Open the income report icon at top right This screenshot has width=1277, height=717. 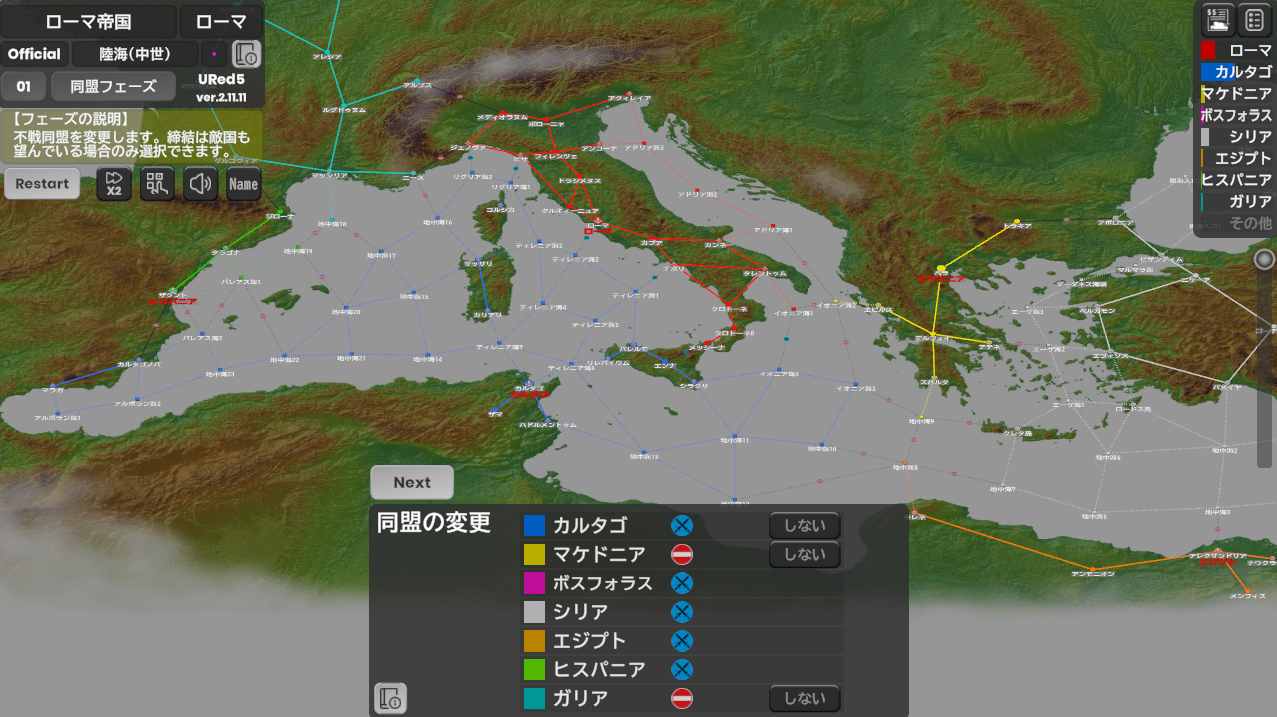coord(1218,19)
